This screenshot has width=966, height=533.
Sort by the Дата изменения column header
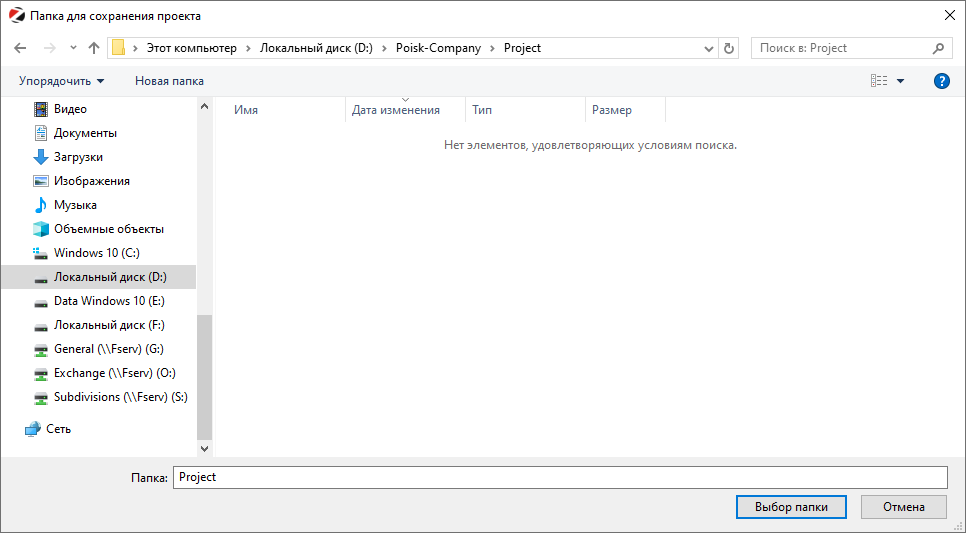396,110
